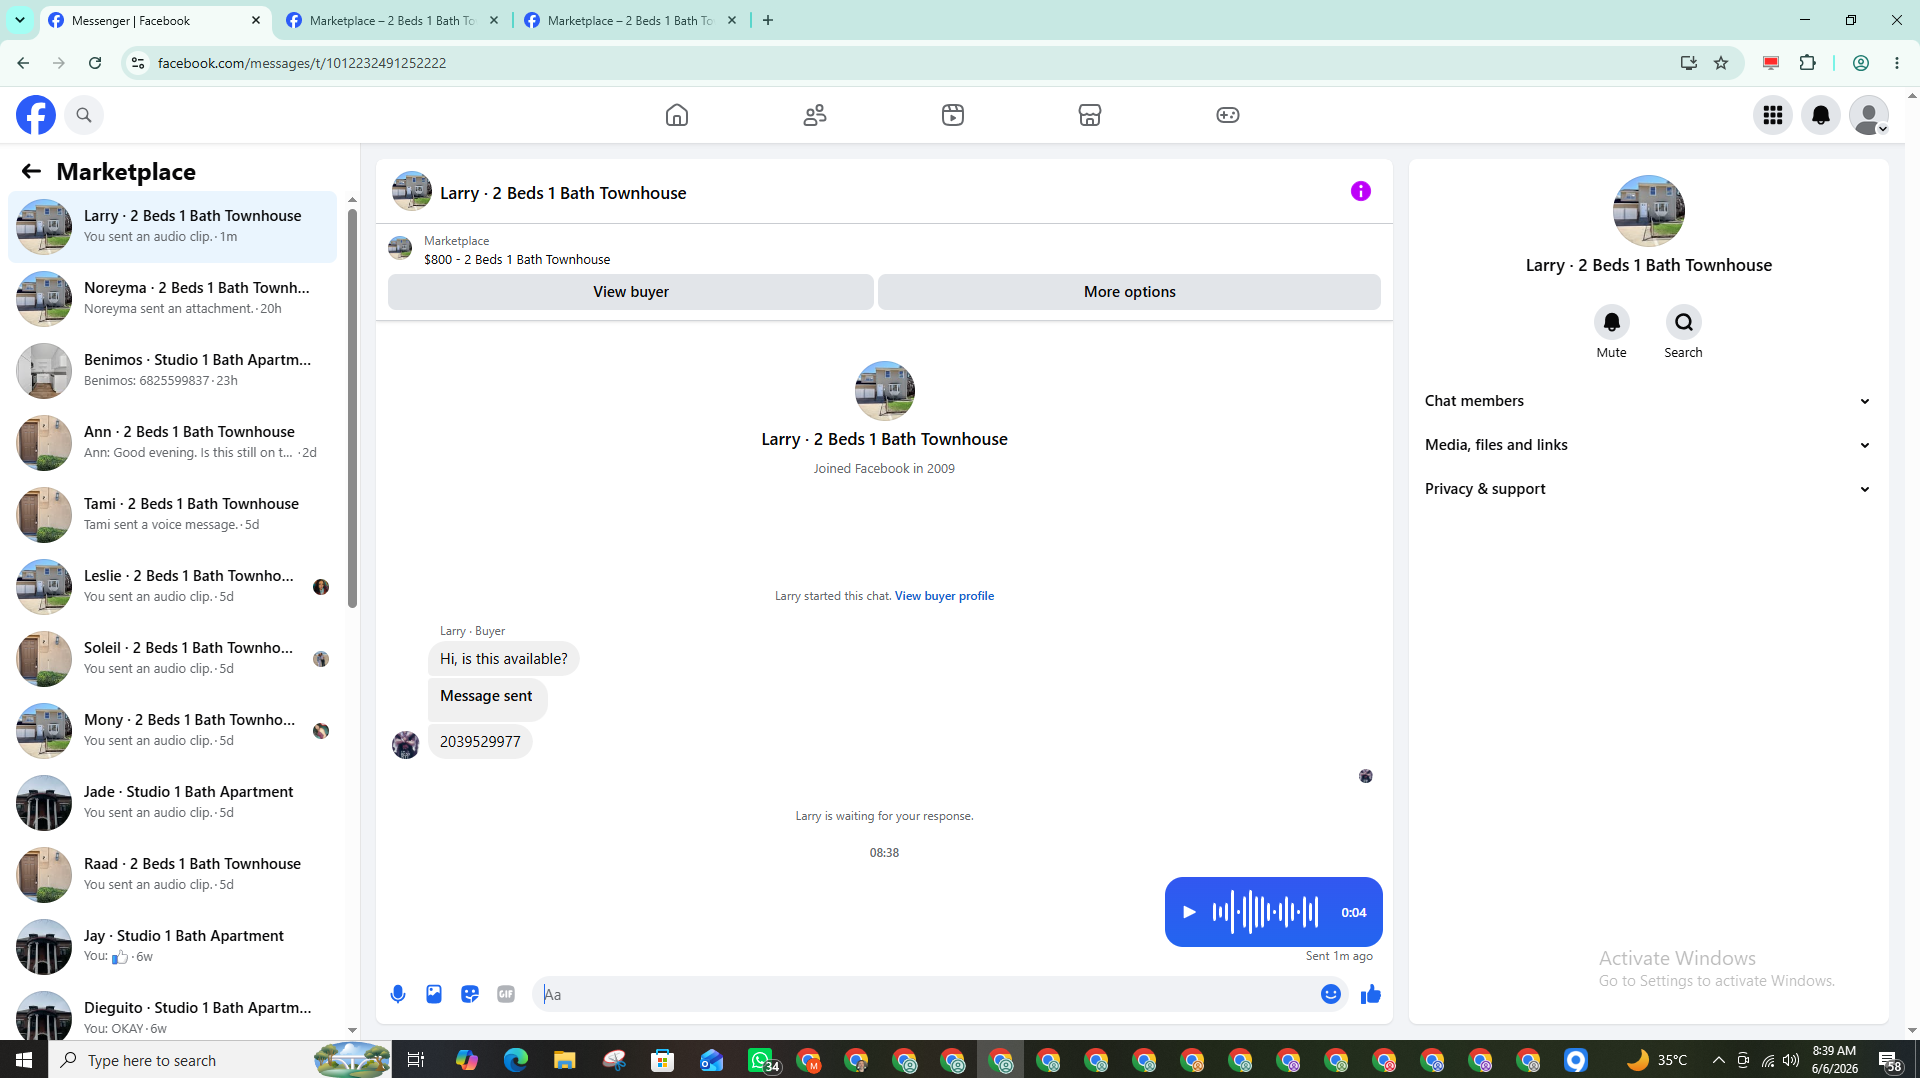Screen dimensions: 1920x1078
Task: Open the emoji picker in message box
Action: (1331, 994)
